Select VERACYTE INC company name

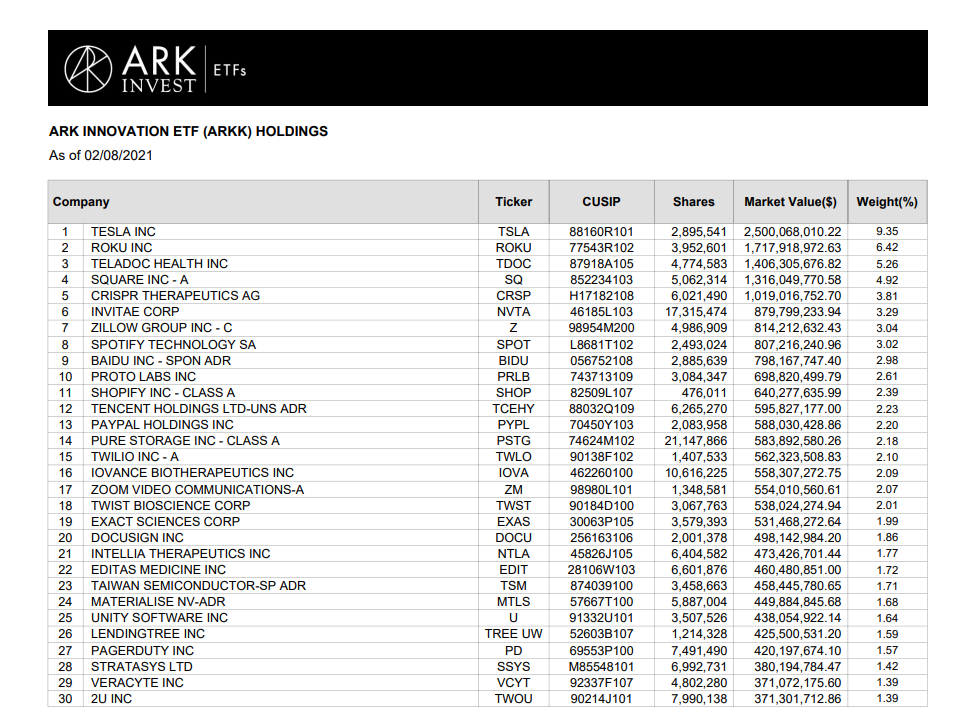pyautogui.click(x=137, y=683)
